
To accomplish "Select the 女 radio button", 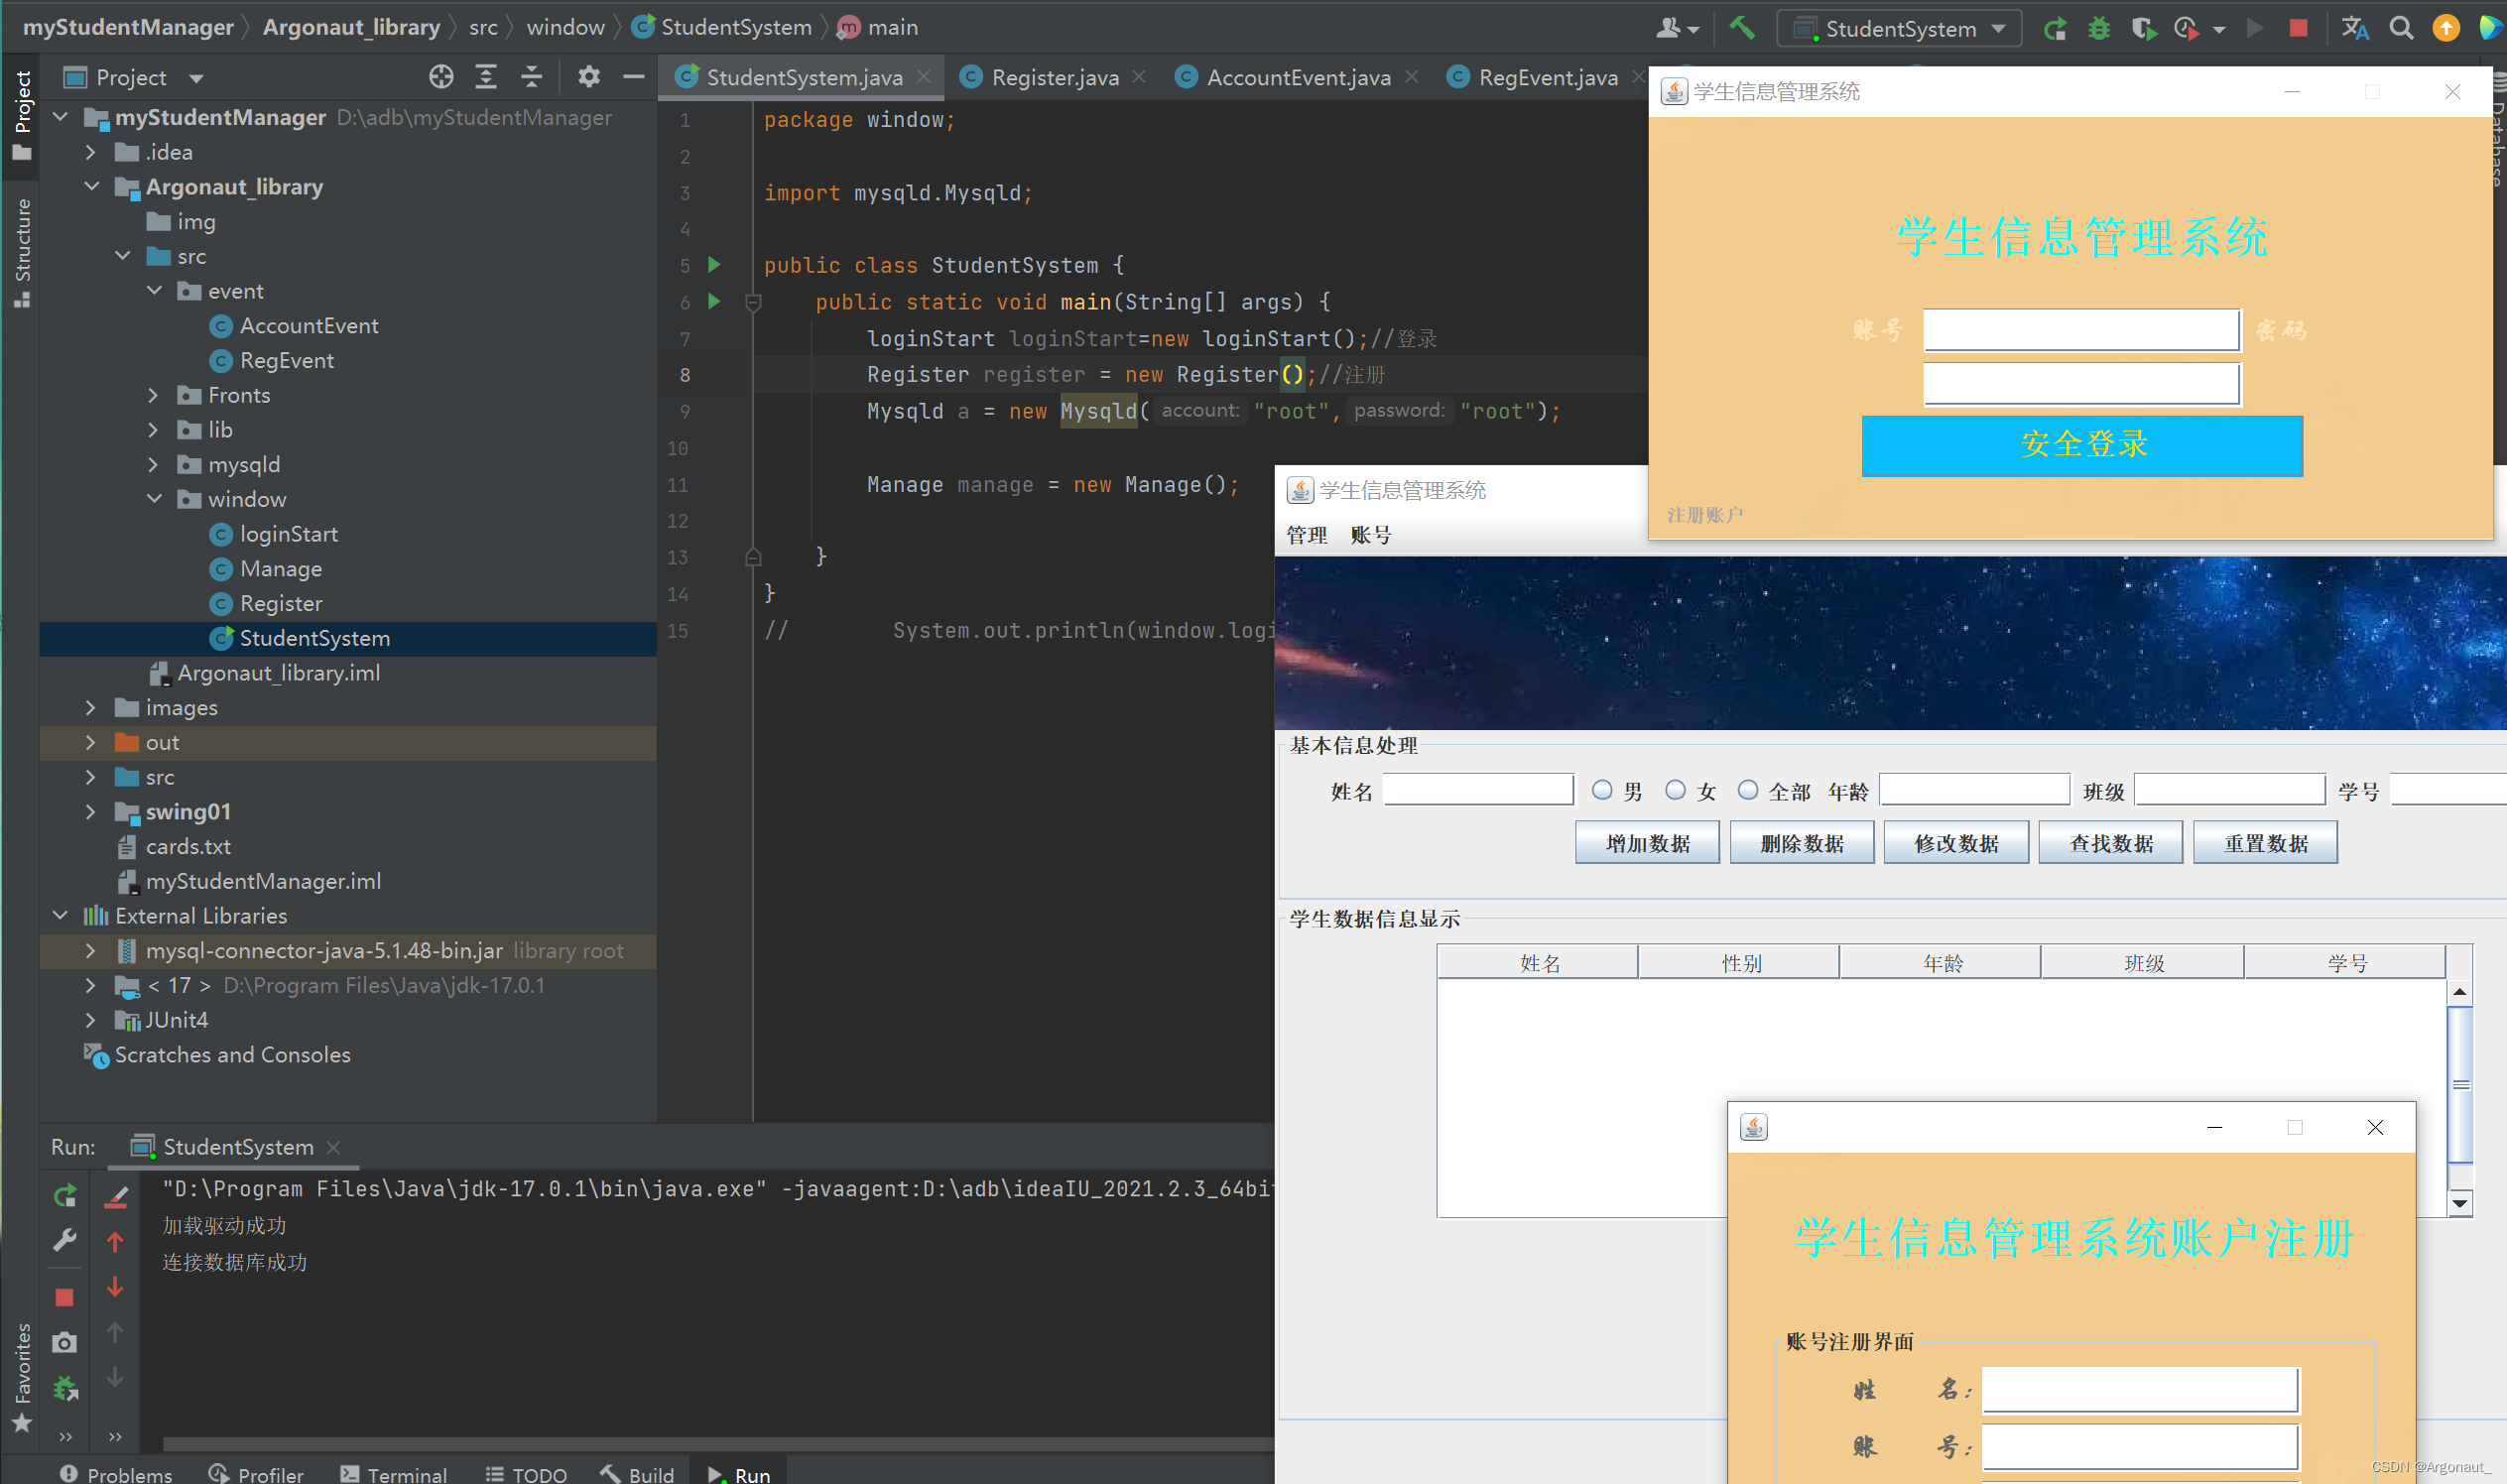I will coord(1675,791).
